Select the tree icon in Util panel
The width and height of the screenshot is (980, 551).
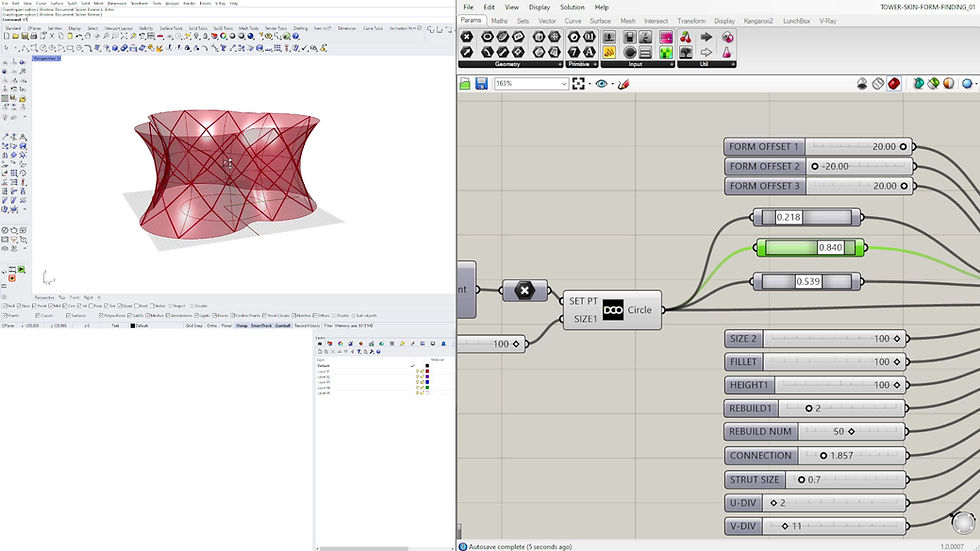[686, 52]
